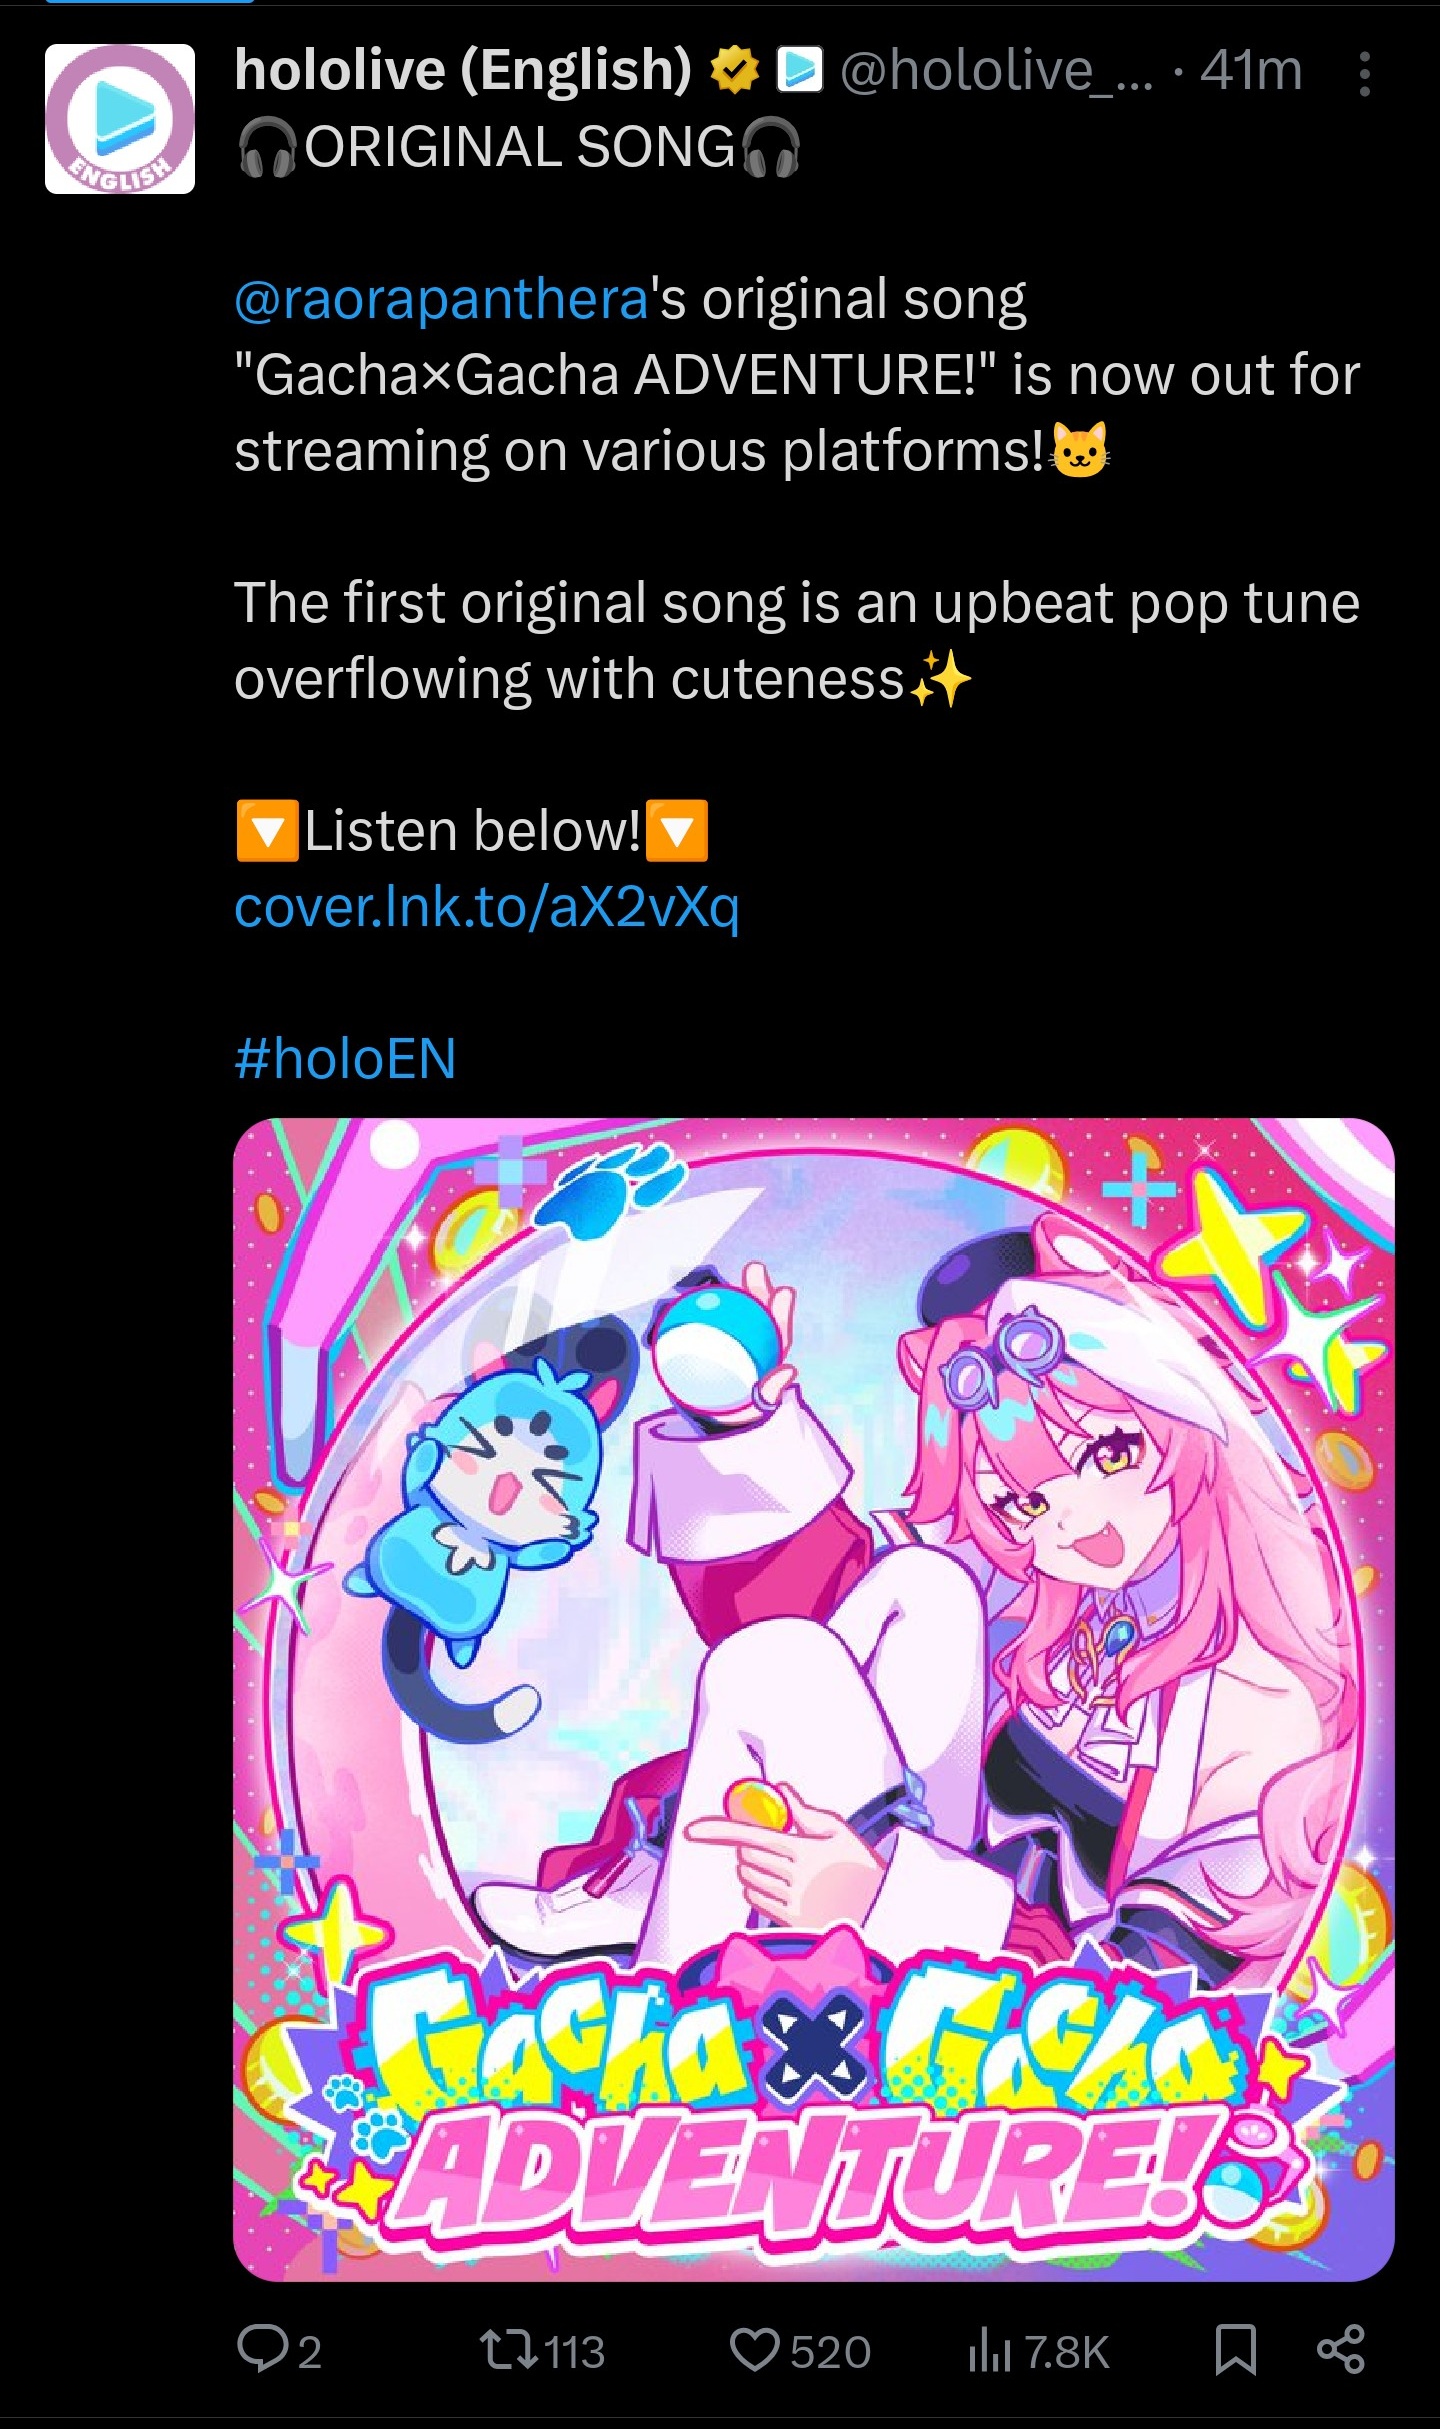Open the Gacha Gacha ADVENTURE album artwork

tap(814, 1699)
